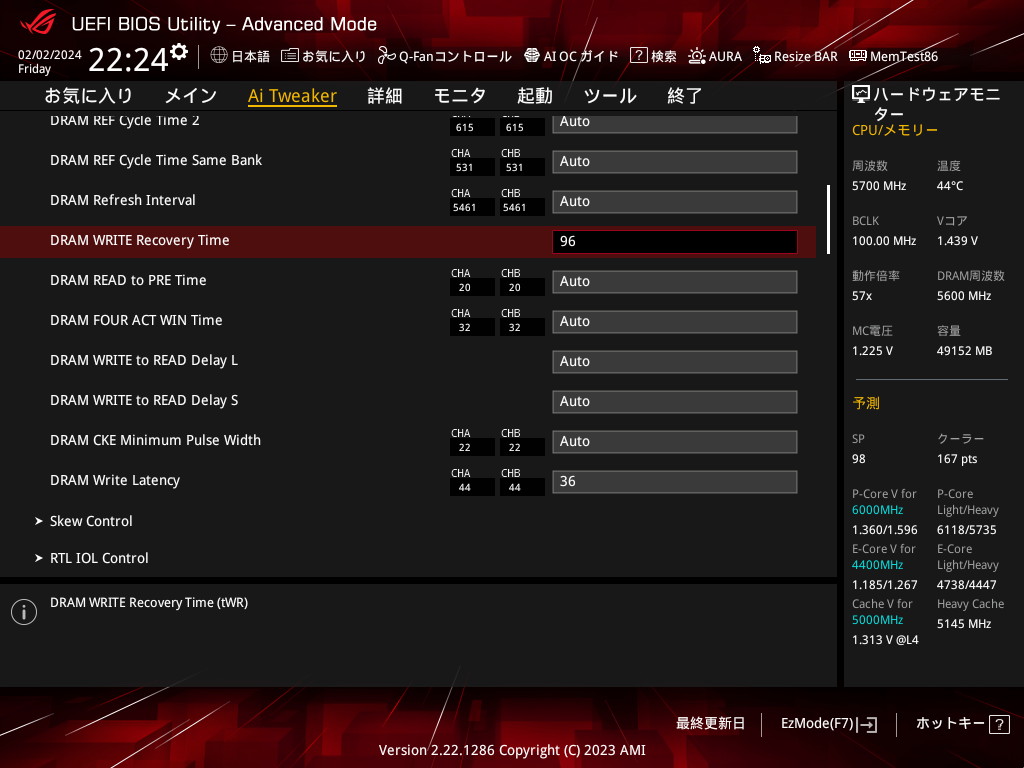The height and width of the screenshot is (768, 1024).
Task: Select DRAM FOUR ACT WIN Time field
Action: (675, 322)
